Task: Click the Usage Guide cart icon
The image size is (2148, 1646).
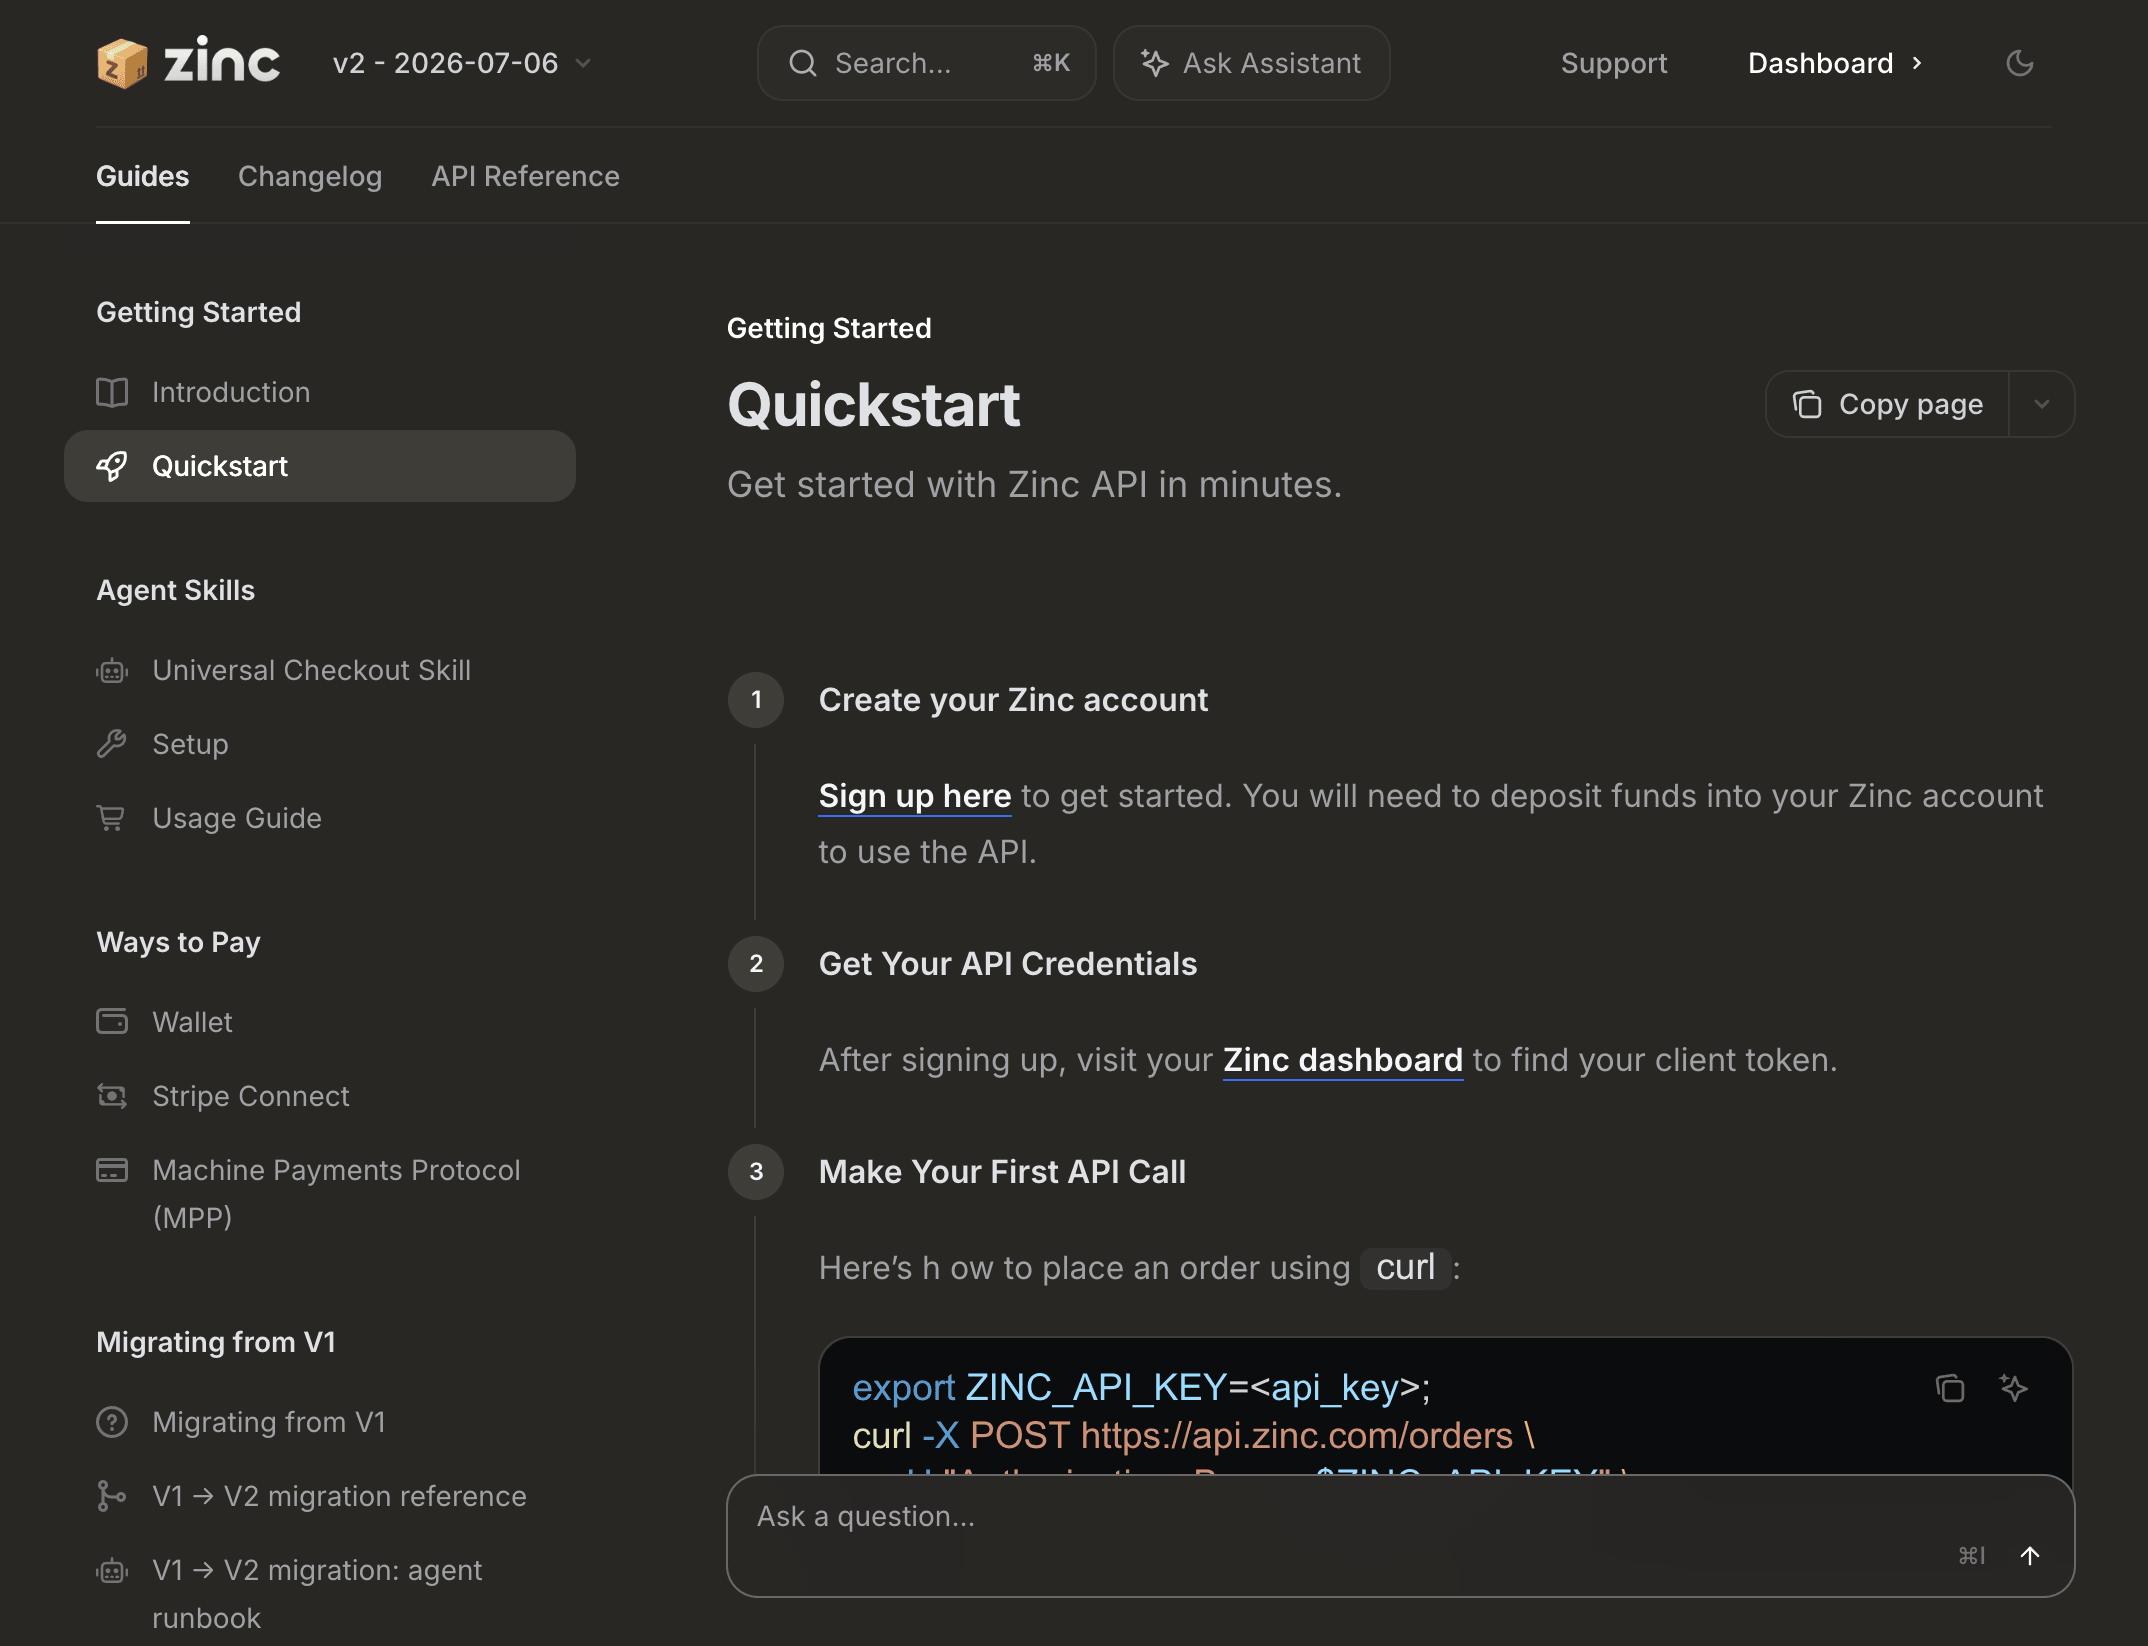Action: click(x=112, y=818)
